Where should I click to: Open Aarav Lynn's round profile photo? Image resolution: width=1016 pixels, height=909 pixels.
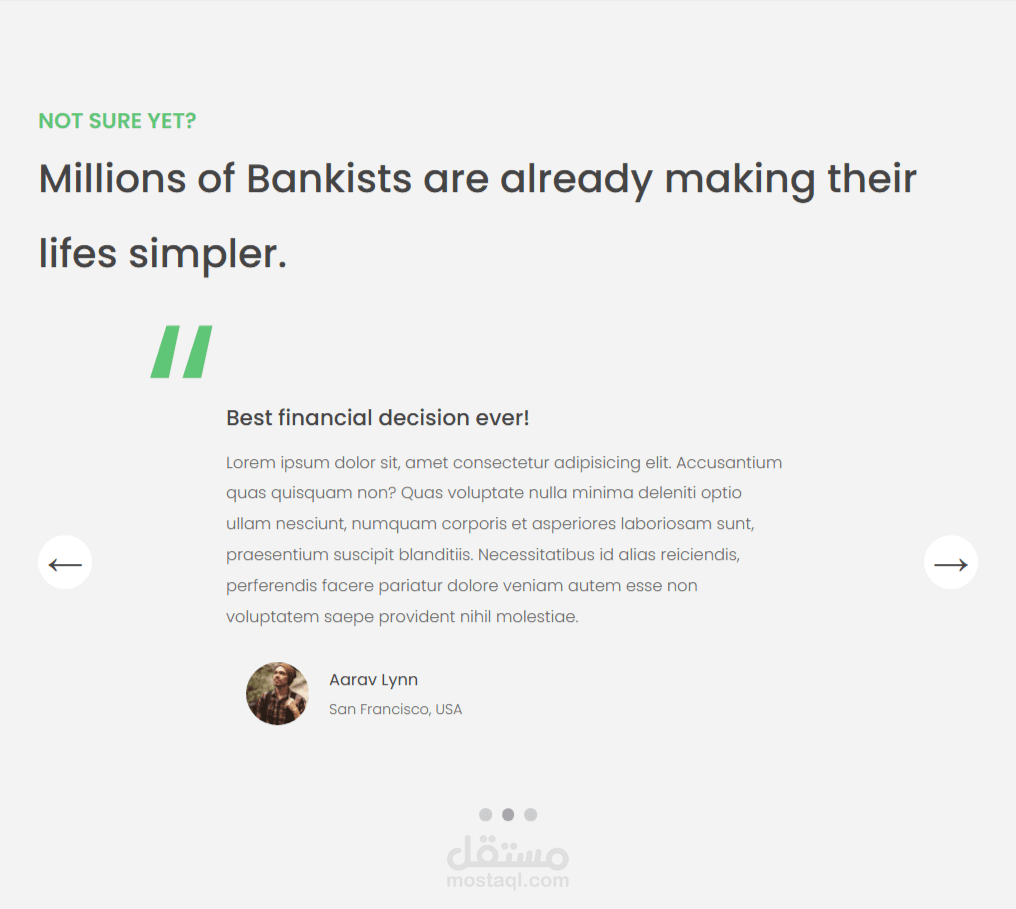point(277,693)
